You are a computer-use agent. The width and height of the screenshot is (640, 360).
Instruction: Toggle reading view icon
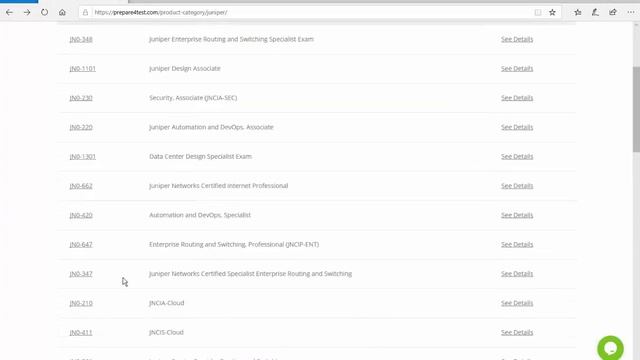tap(538, 12)
